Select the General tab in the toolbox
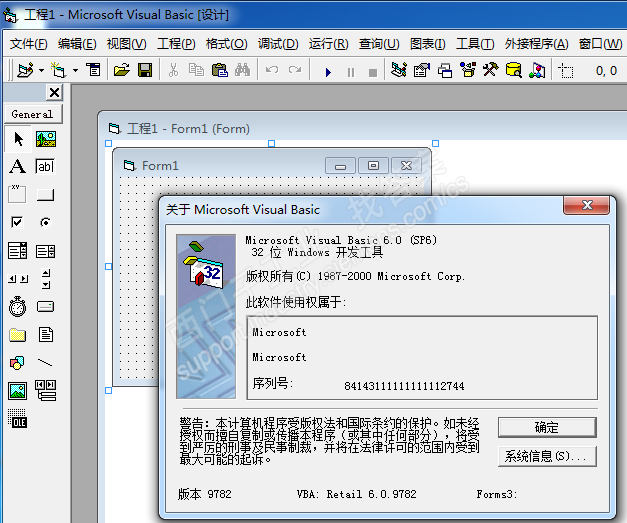This screenshot has width=627, height=523. click(33, 114)
